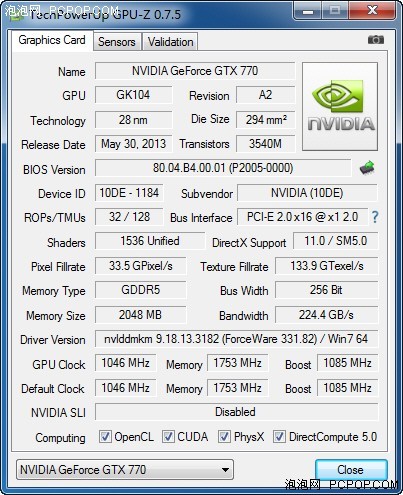
Task: Open the Validation tab
Action: click(170, 42)
